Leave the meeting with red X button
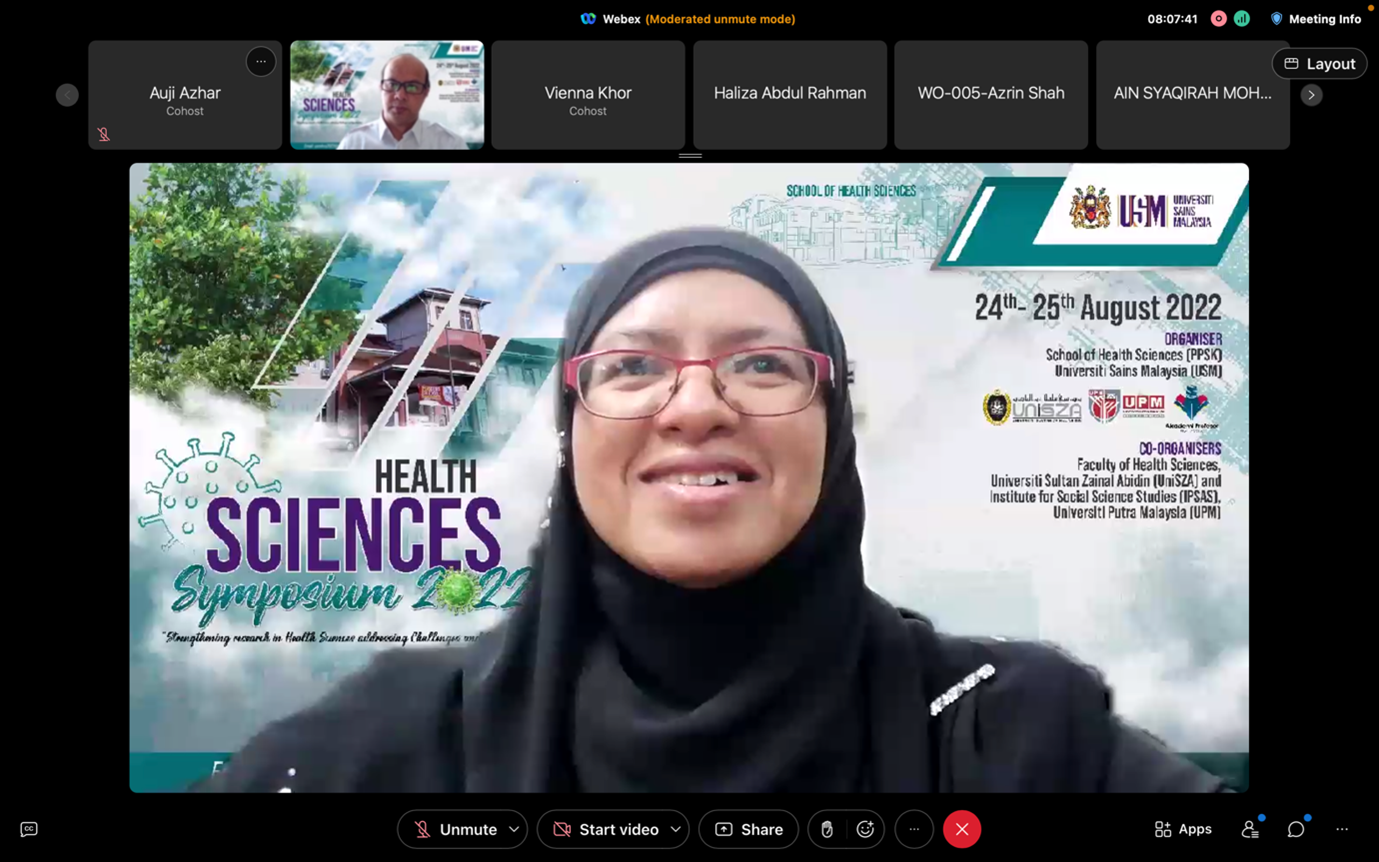This screenshot has width=1379, height=862. pyautogui.click(x=962, y=829)
